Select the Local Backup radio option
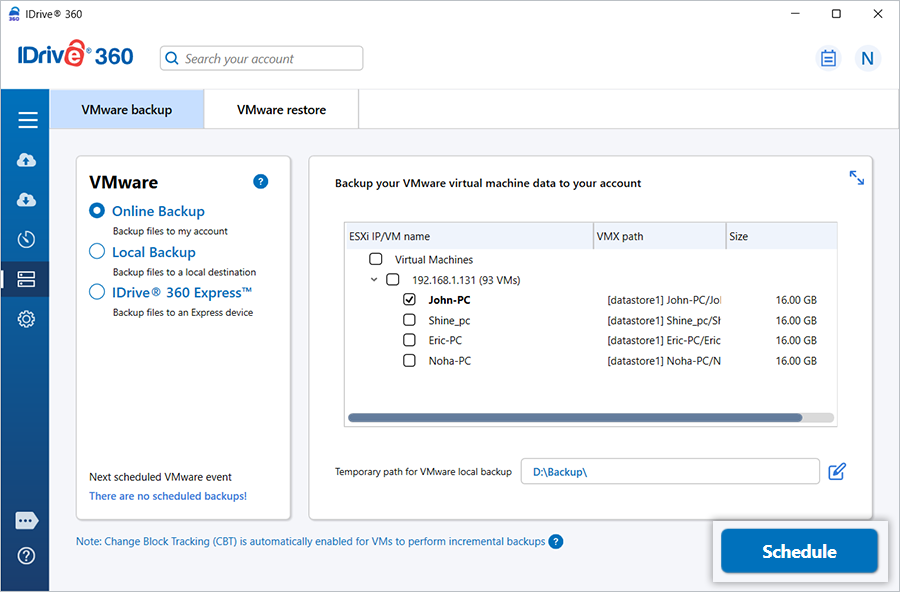900x592 pixels. point(97,252)
